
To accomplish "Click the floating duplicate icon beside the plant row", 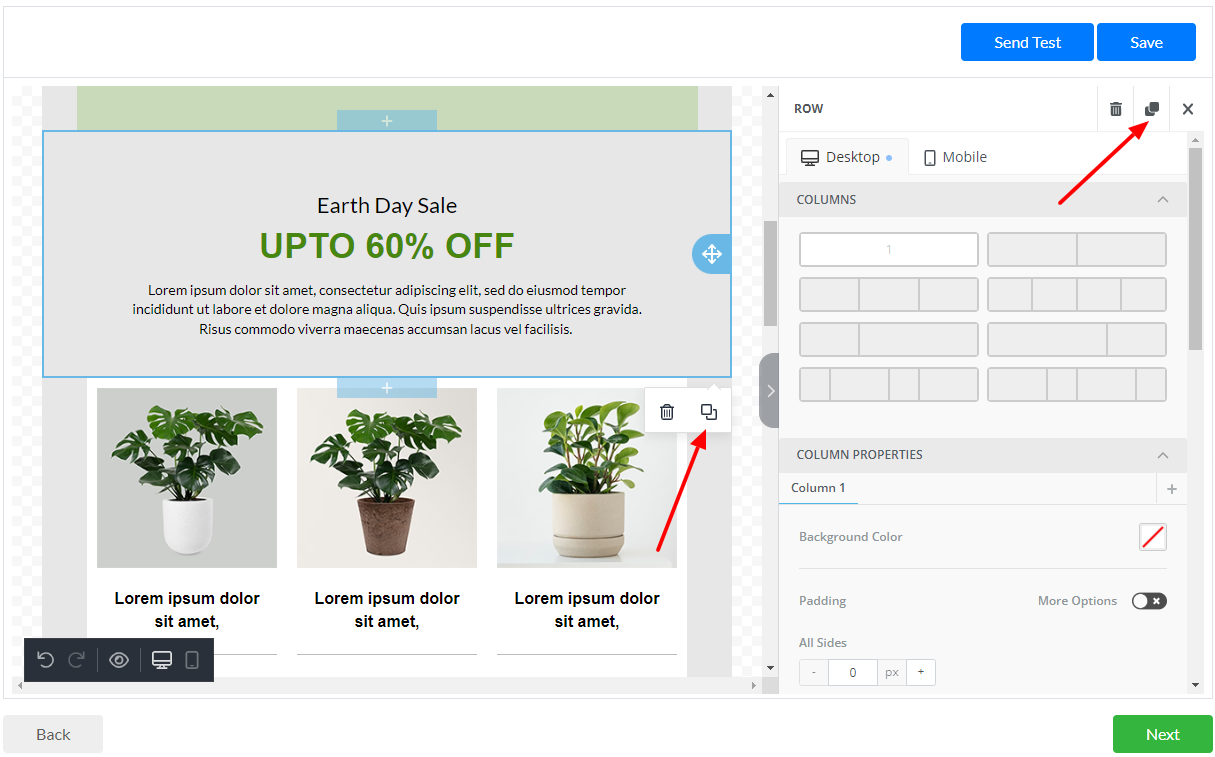I will pos(709,411).
